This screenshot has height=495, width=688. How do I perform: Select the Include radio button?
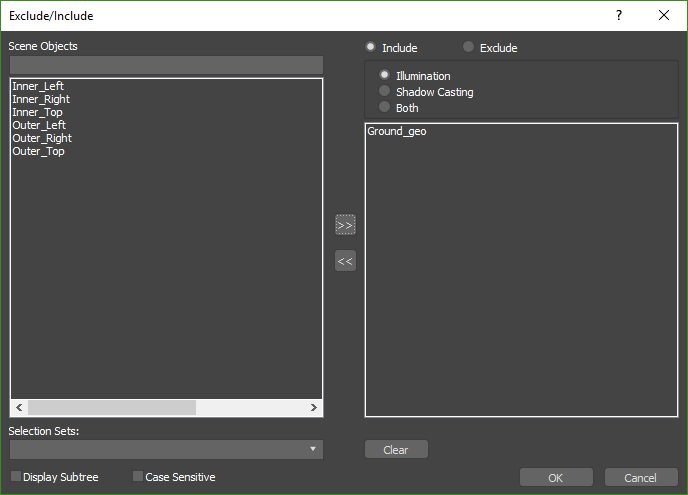coord(371,47)
